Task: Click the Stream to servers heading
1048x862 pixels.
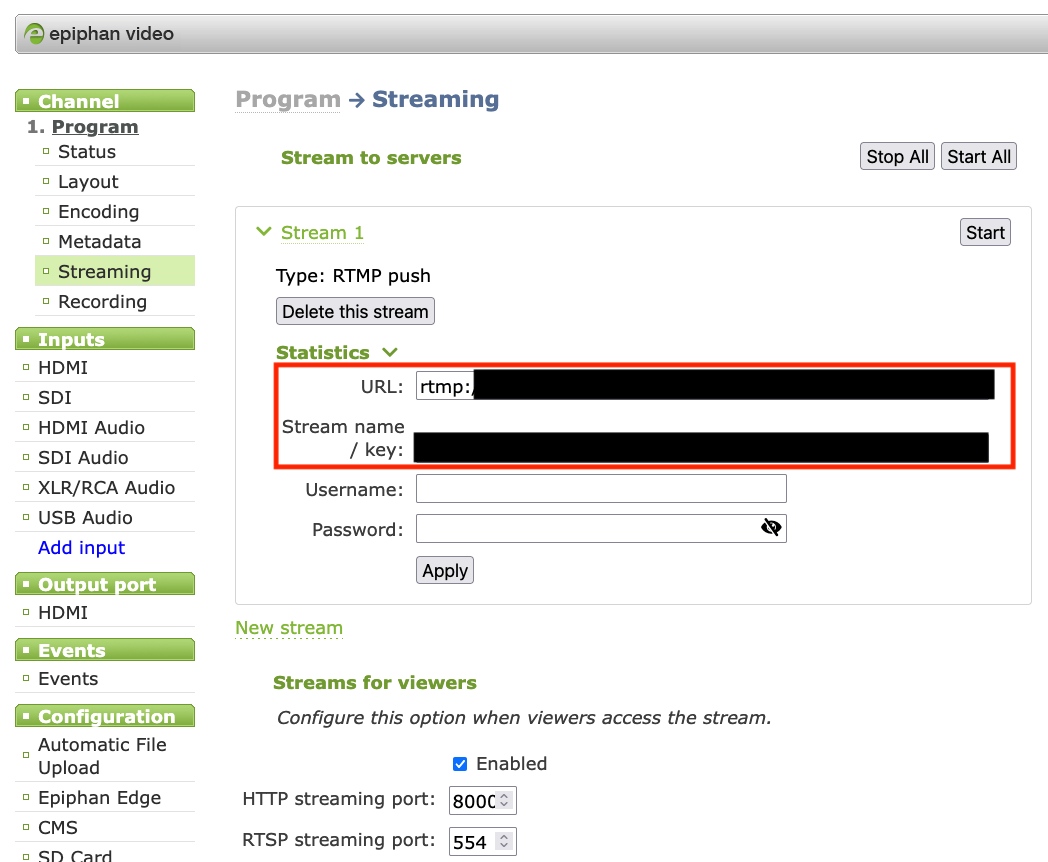Action: click(x=371, y=158)
